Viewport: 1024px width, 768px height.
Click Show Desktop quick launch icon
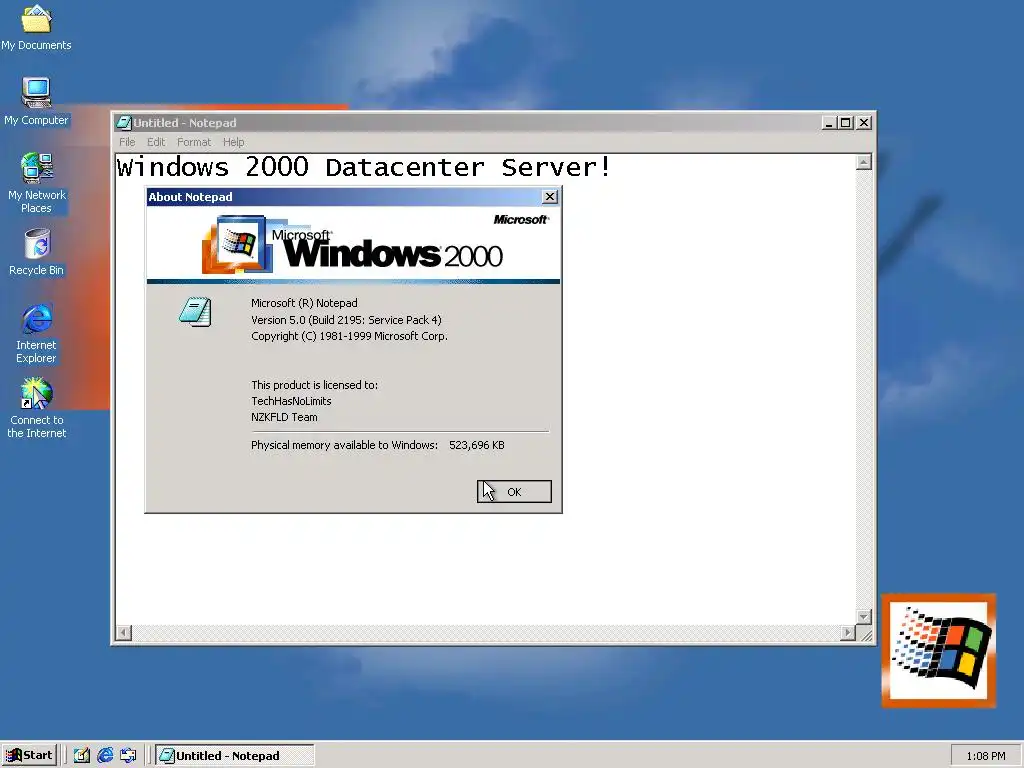click(x=81, y=756)
